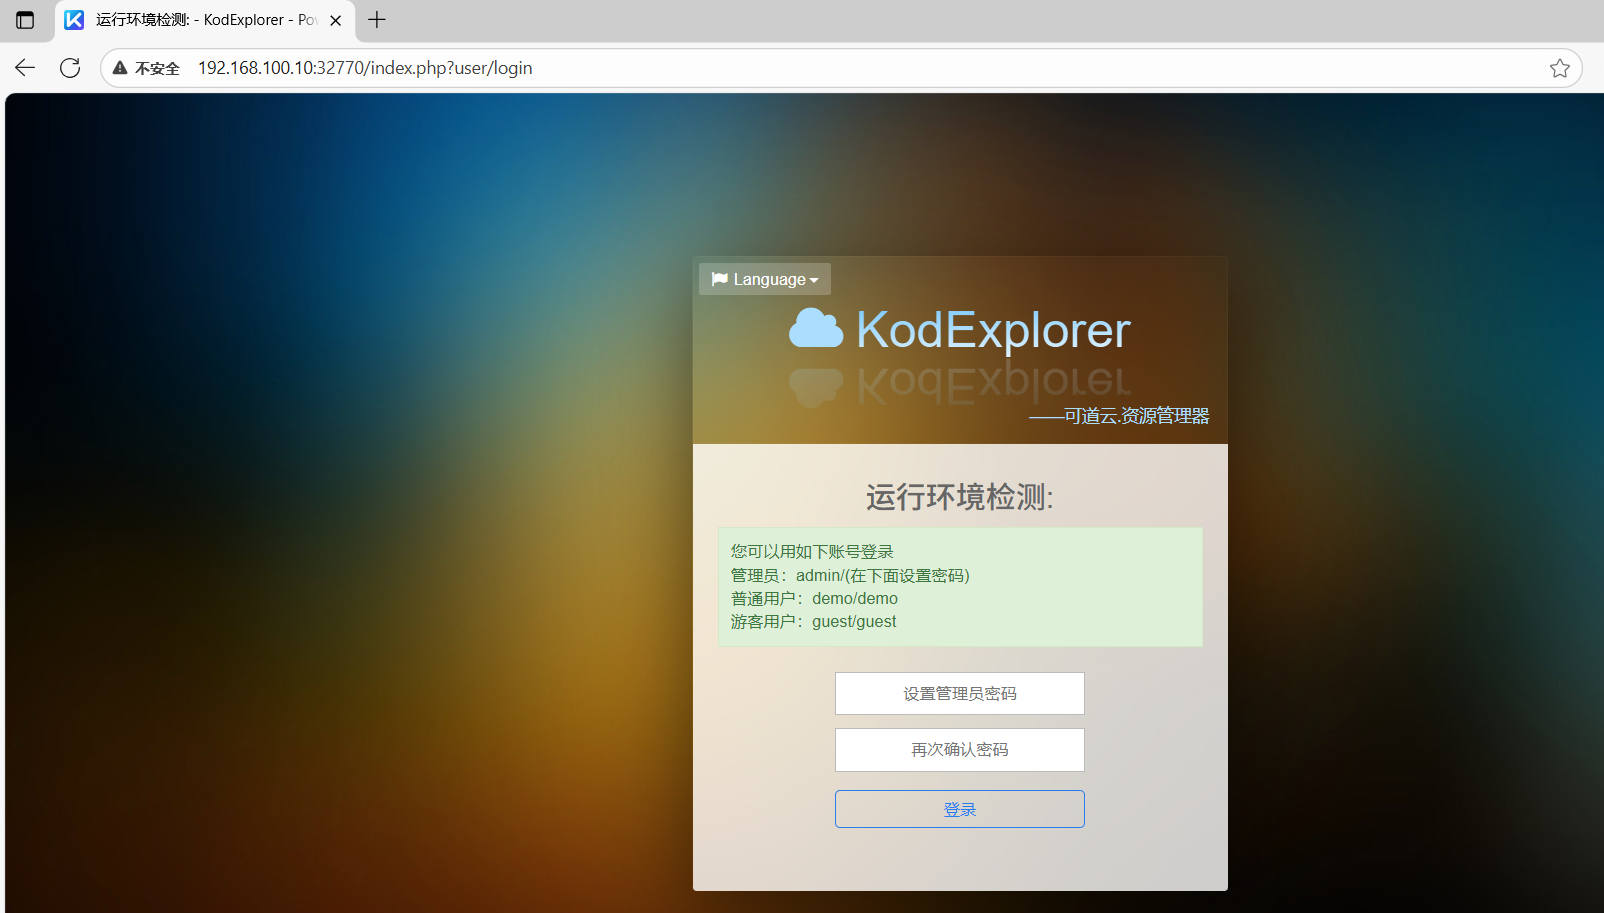Click the demo/demo account hint line

(x=814, y=598)
